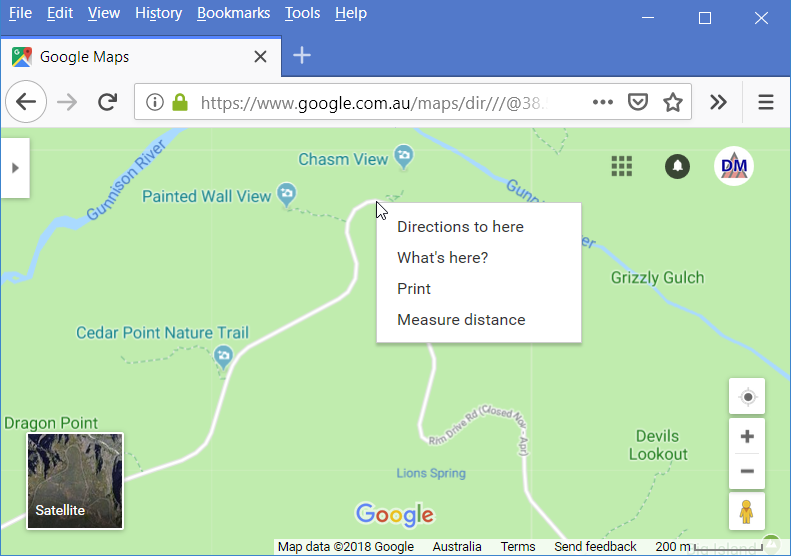Open the page actions ellipsis menu
The height and width of the screenshot is (556, 791).
point(602,102)
